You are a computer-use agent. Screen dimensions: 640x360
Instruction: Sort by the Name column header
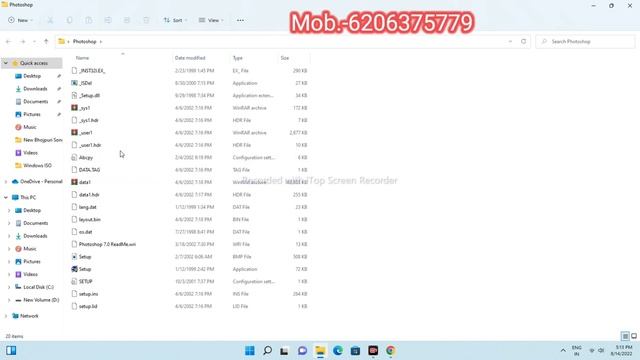[x=82, y=58]
